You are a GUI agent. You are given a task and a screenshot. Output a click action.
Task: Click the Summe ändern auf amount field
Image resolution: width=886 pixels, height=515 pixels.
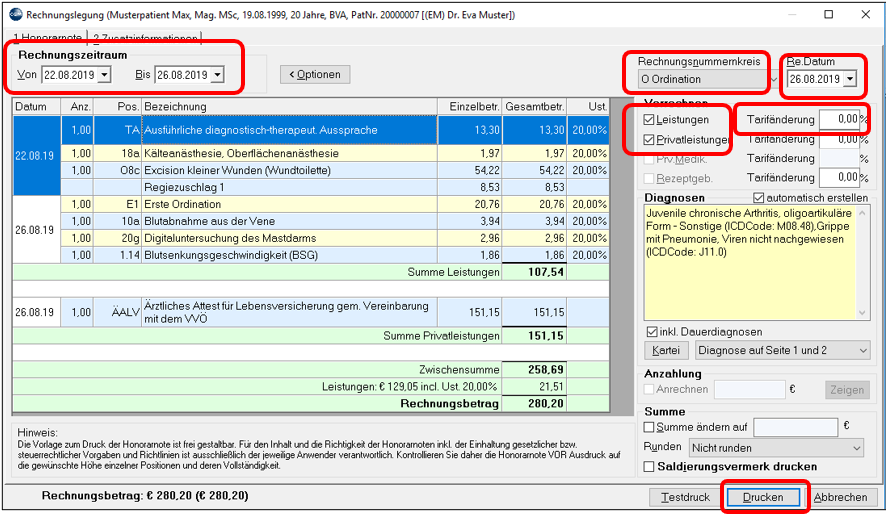(x=796, y=427)
